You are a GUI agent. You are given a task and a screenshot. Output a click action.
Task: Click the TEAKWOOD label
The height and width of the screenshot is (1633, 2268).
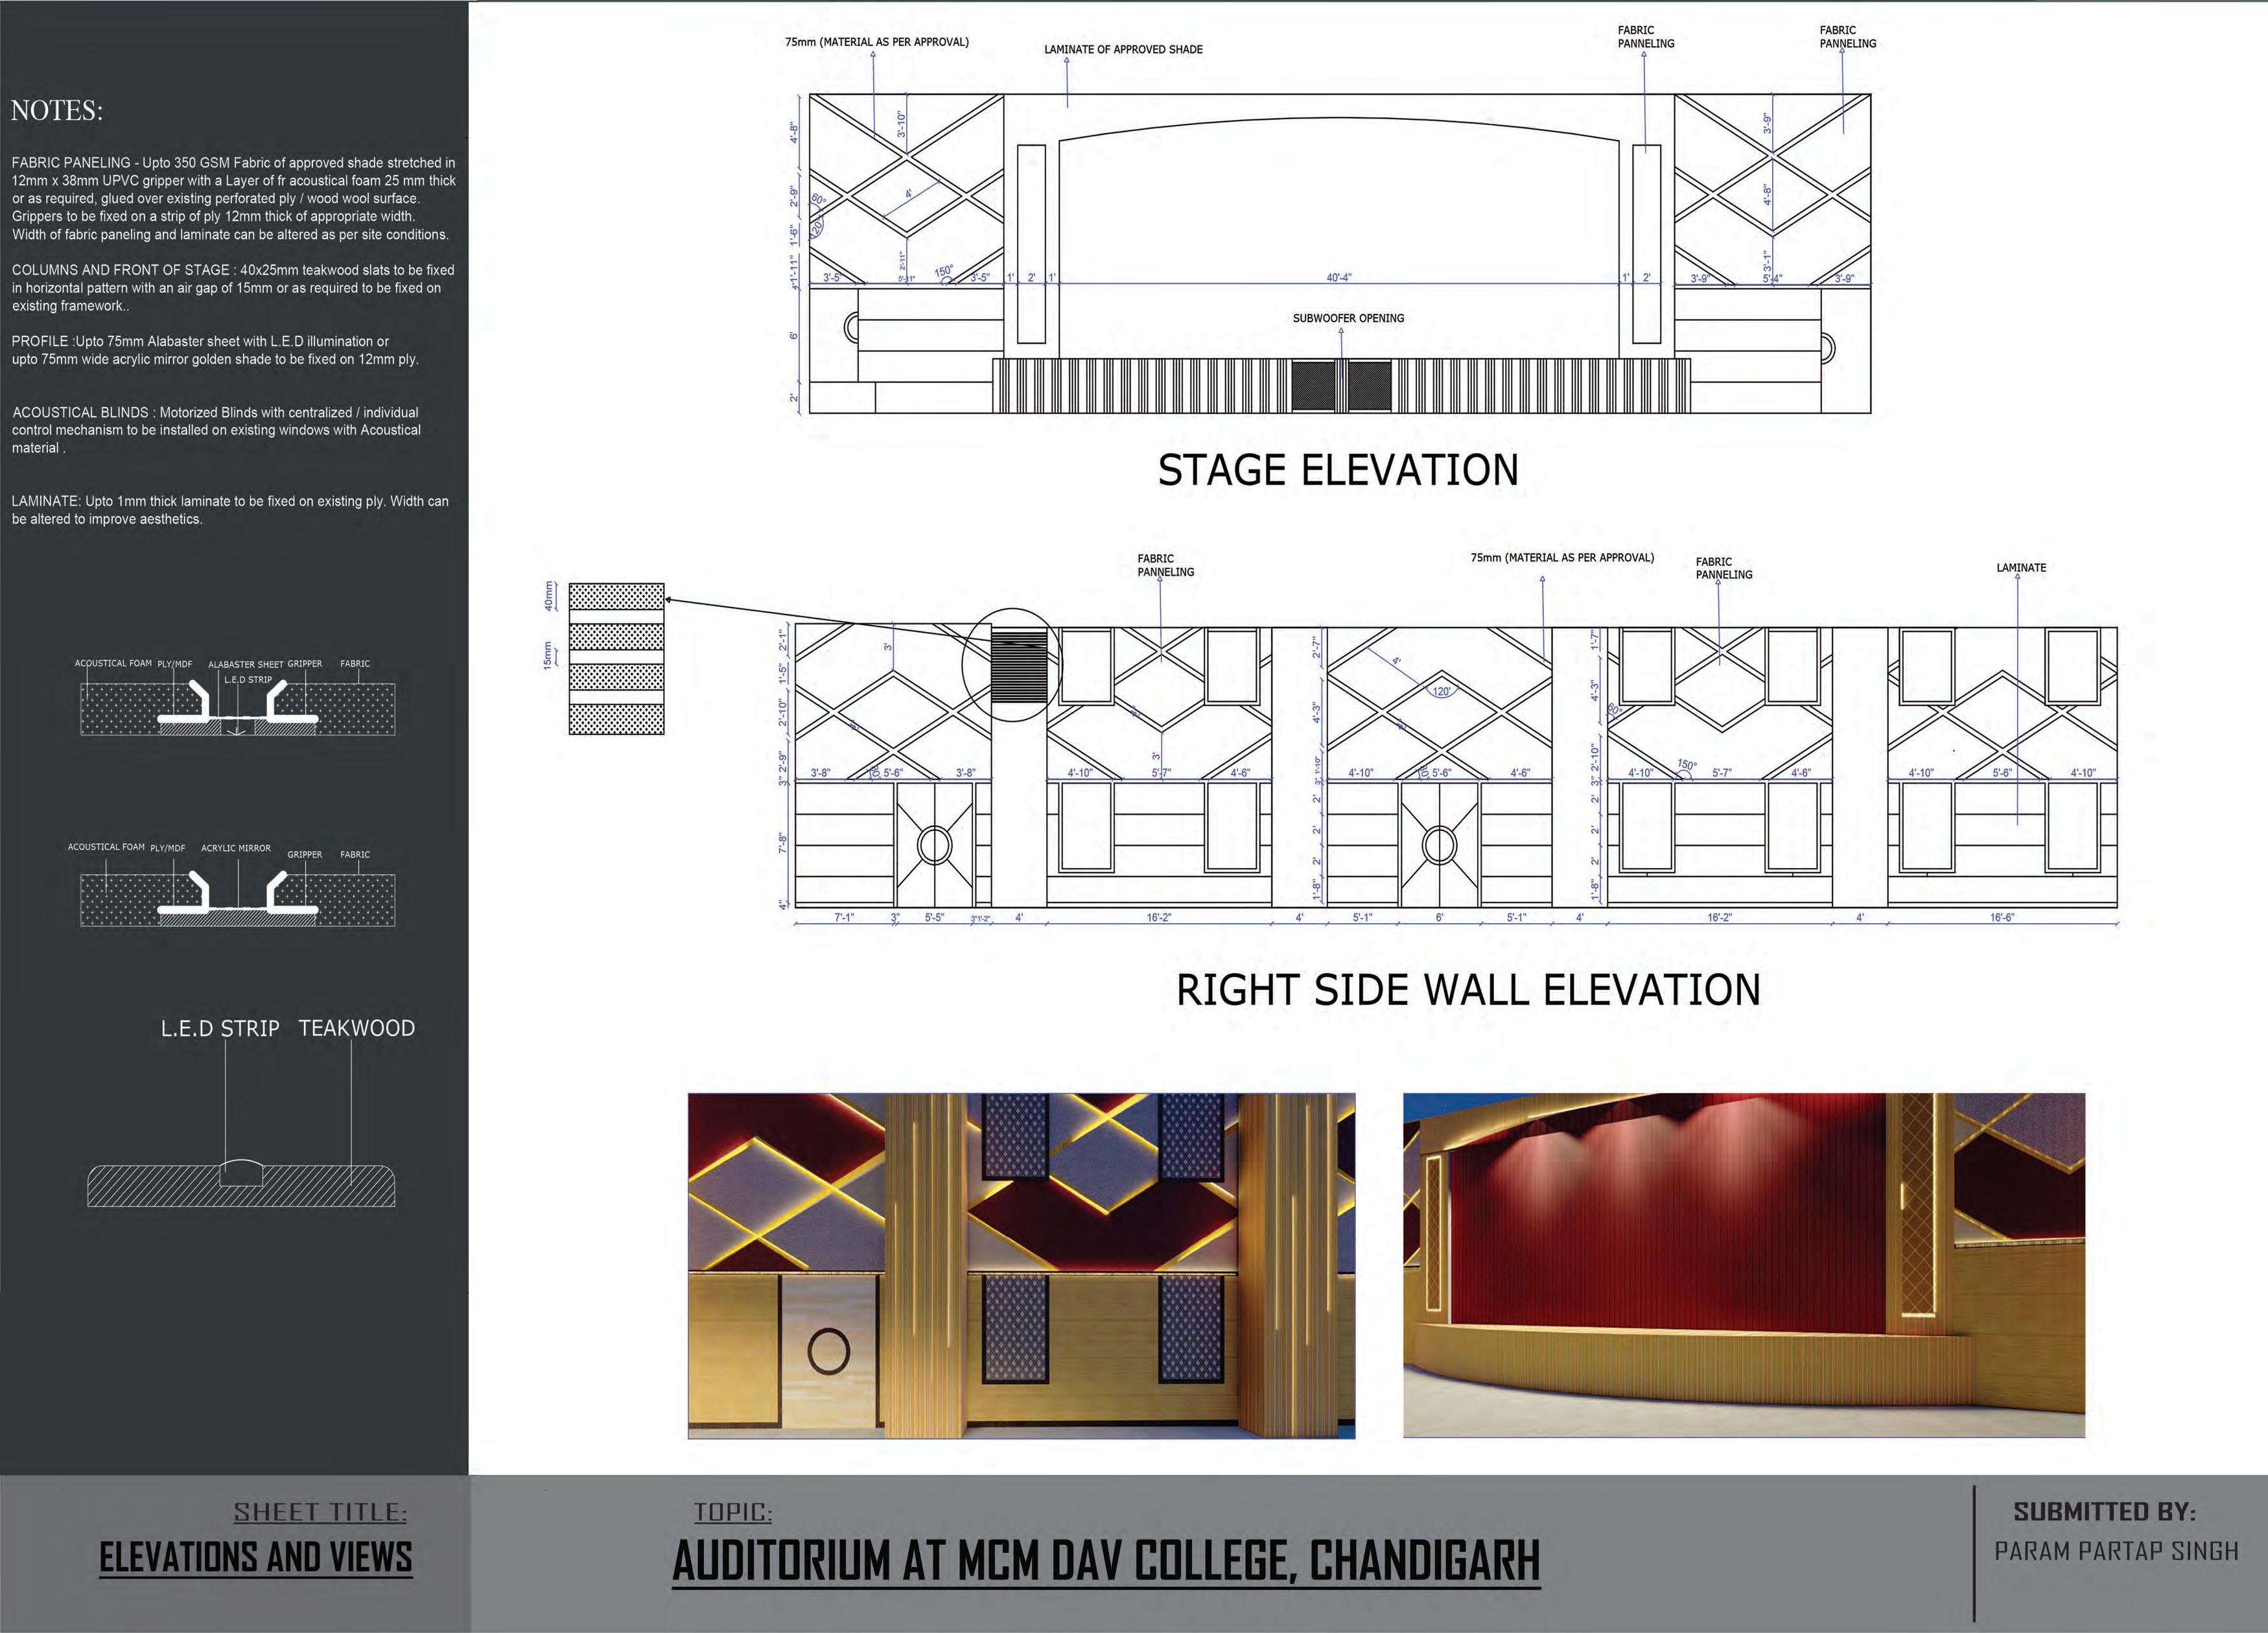[356, 1028]
